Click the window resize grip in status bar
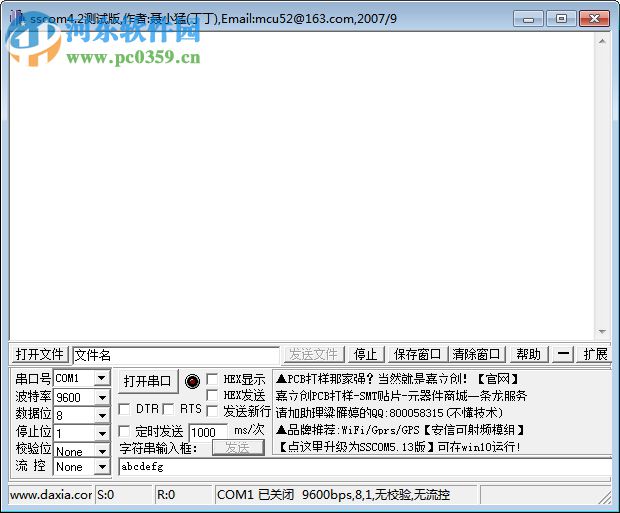The height and width of the screenshot is (513, 620). tap(605, 497)
